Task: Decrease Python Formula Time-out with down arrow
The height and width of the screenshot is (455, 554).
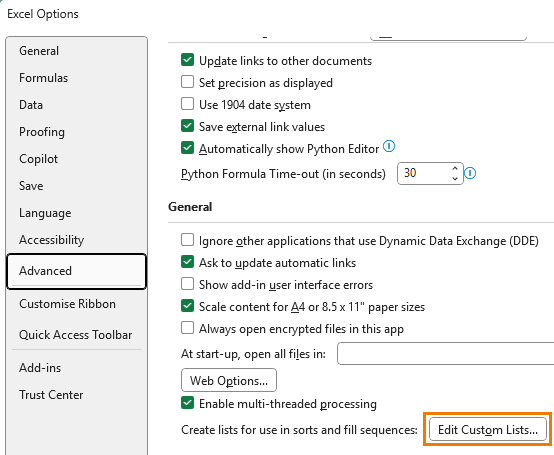Action: click(455, 178)
